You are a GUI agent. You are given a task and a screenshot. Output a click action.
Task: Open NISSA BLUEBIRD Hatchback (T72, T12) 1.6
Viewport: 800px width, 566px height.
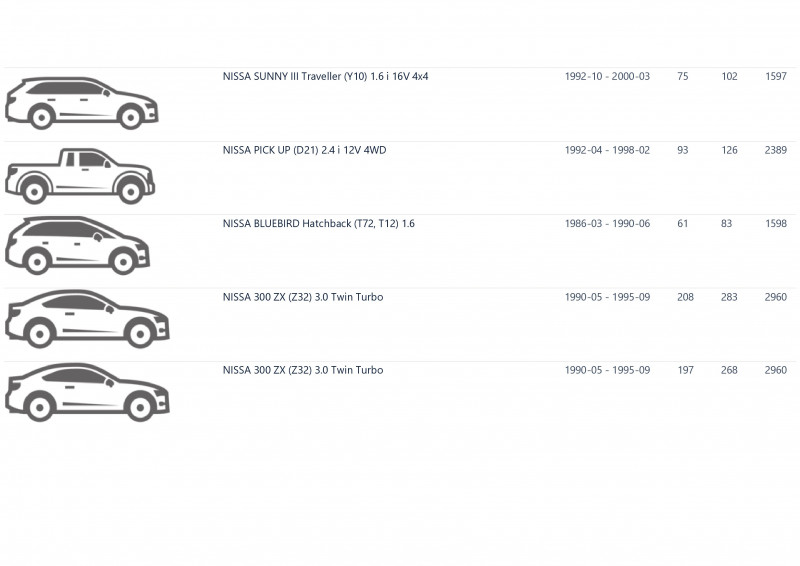(318, 224)
